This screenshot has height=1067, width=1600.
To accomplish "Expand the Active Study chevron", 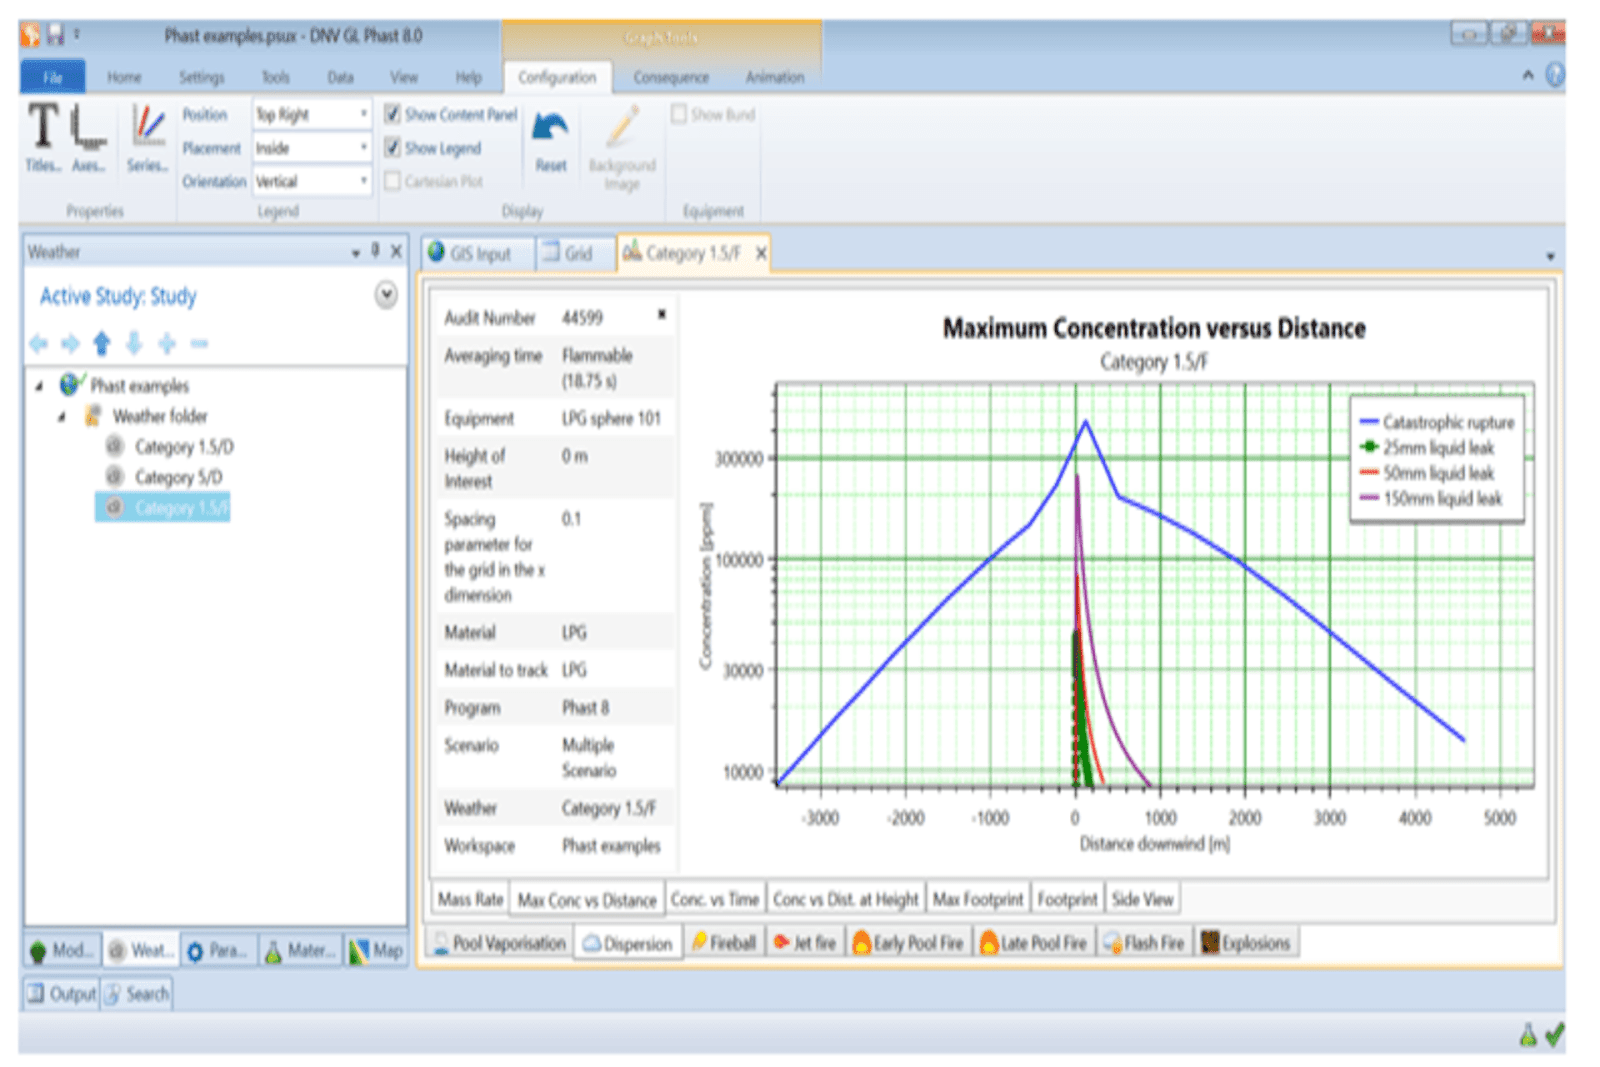I will (x=386, y=295).
